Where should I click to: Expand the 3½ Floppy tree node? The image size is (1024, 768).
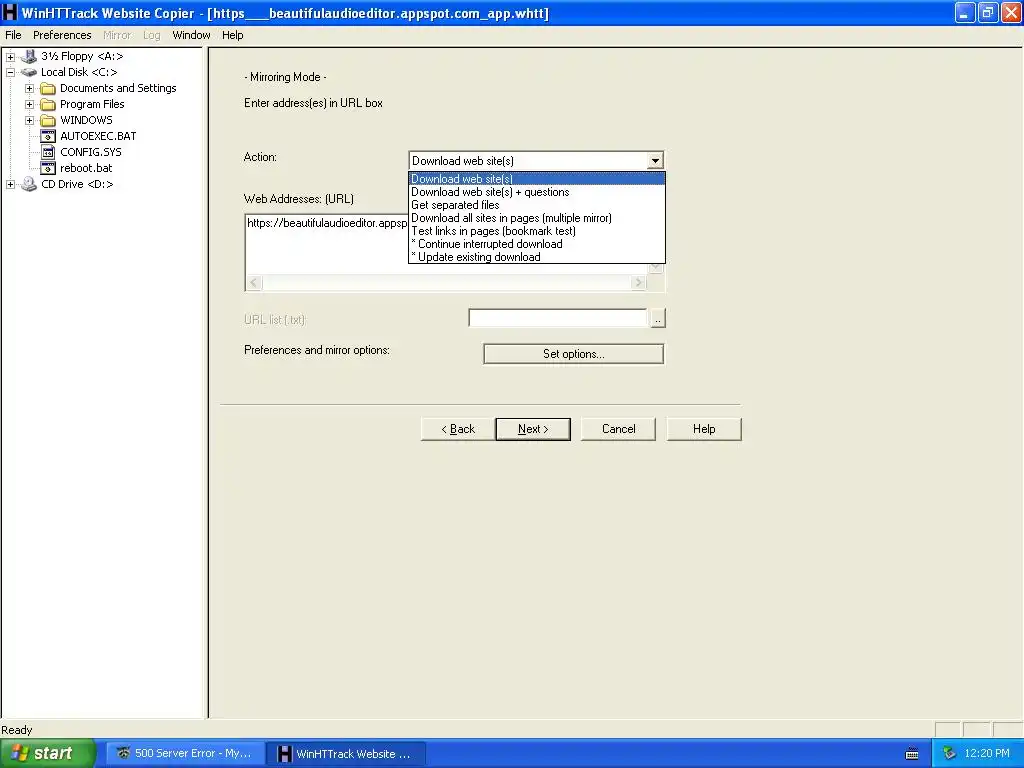point(10,57)
